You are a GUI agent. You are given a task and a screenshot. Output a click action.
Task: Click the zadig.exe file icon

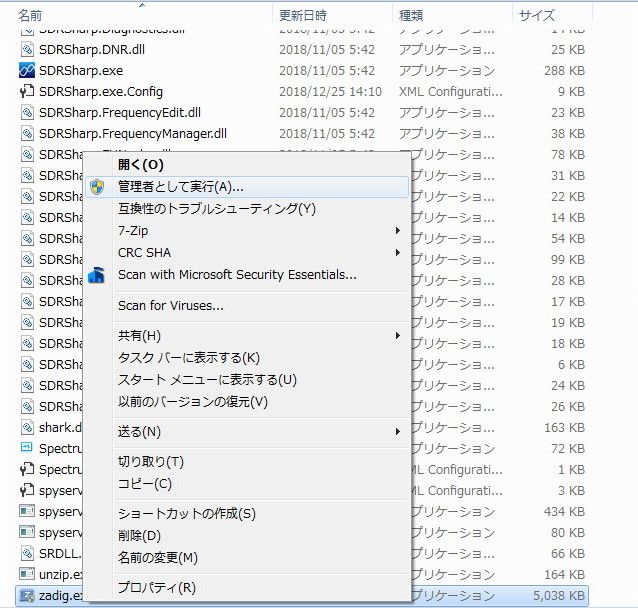(27, 595)
